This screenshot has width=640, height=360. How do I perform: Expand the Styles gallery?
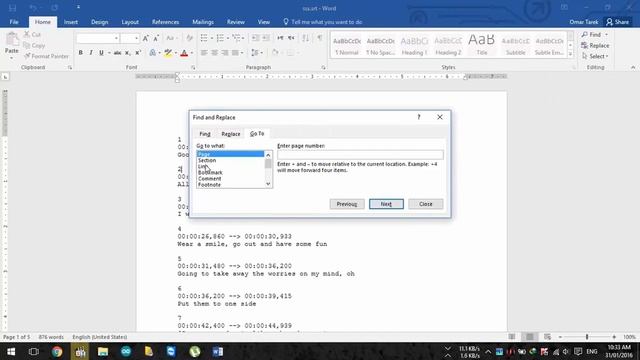(571, 54)
